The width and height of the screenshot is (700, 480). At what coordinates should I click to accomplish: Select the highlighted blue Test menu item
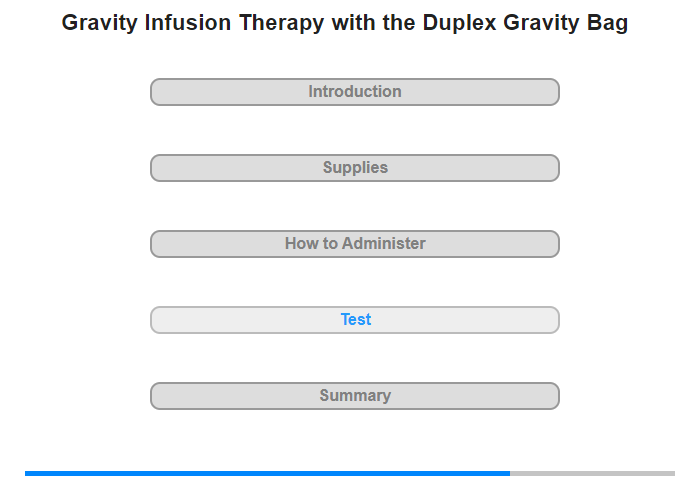pos(354,320)
